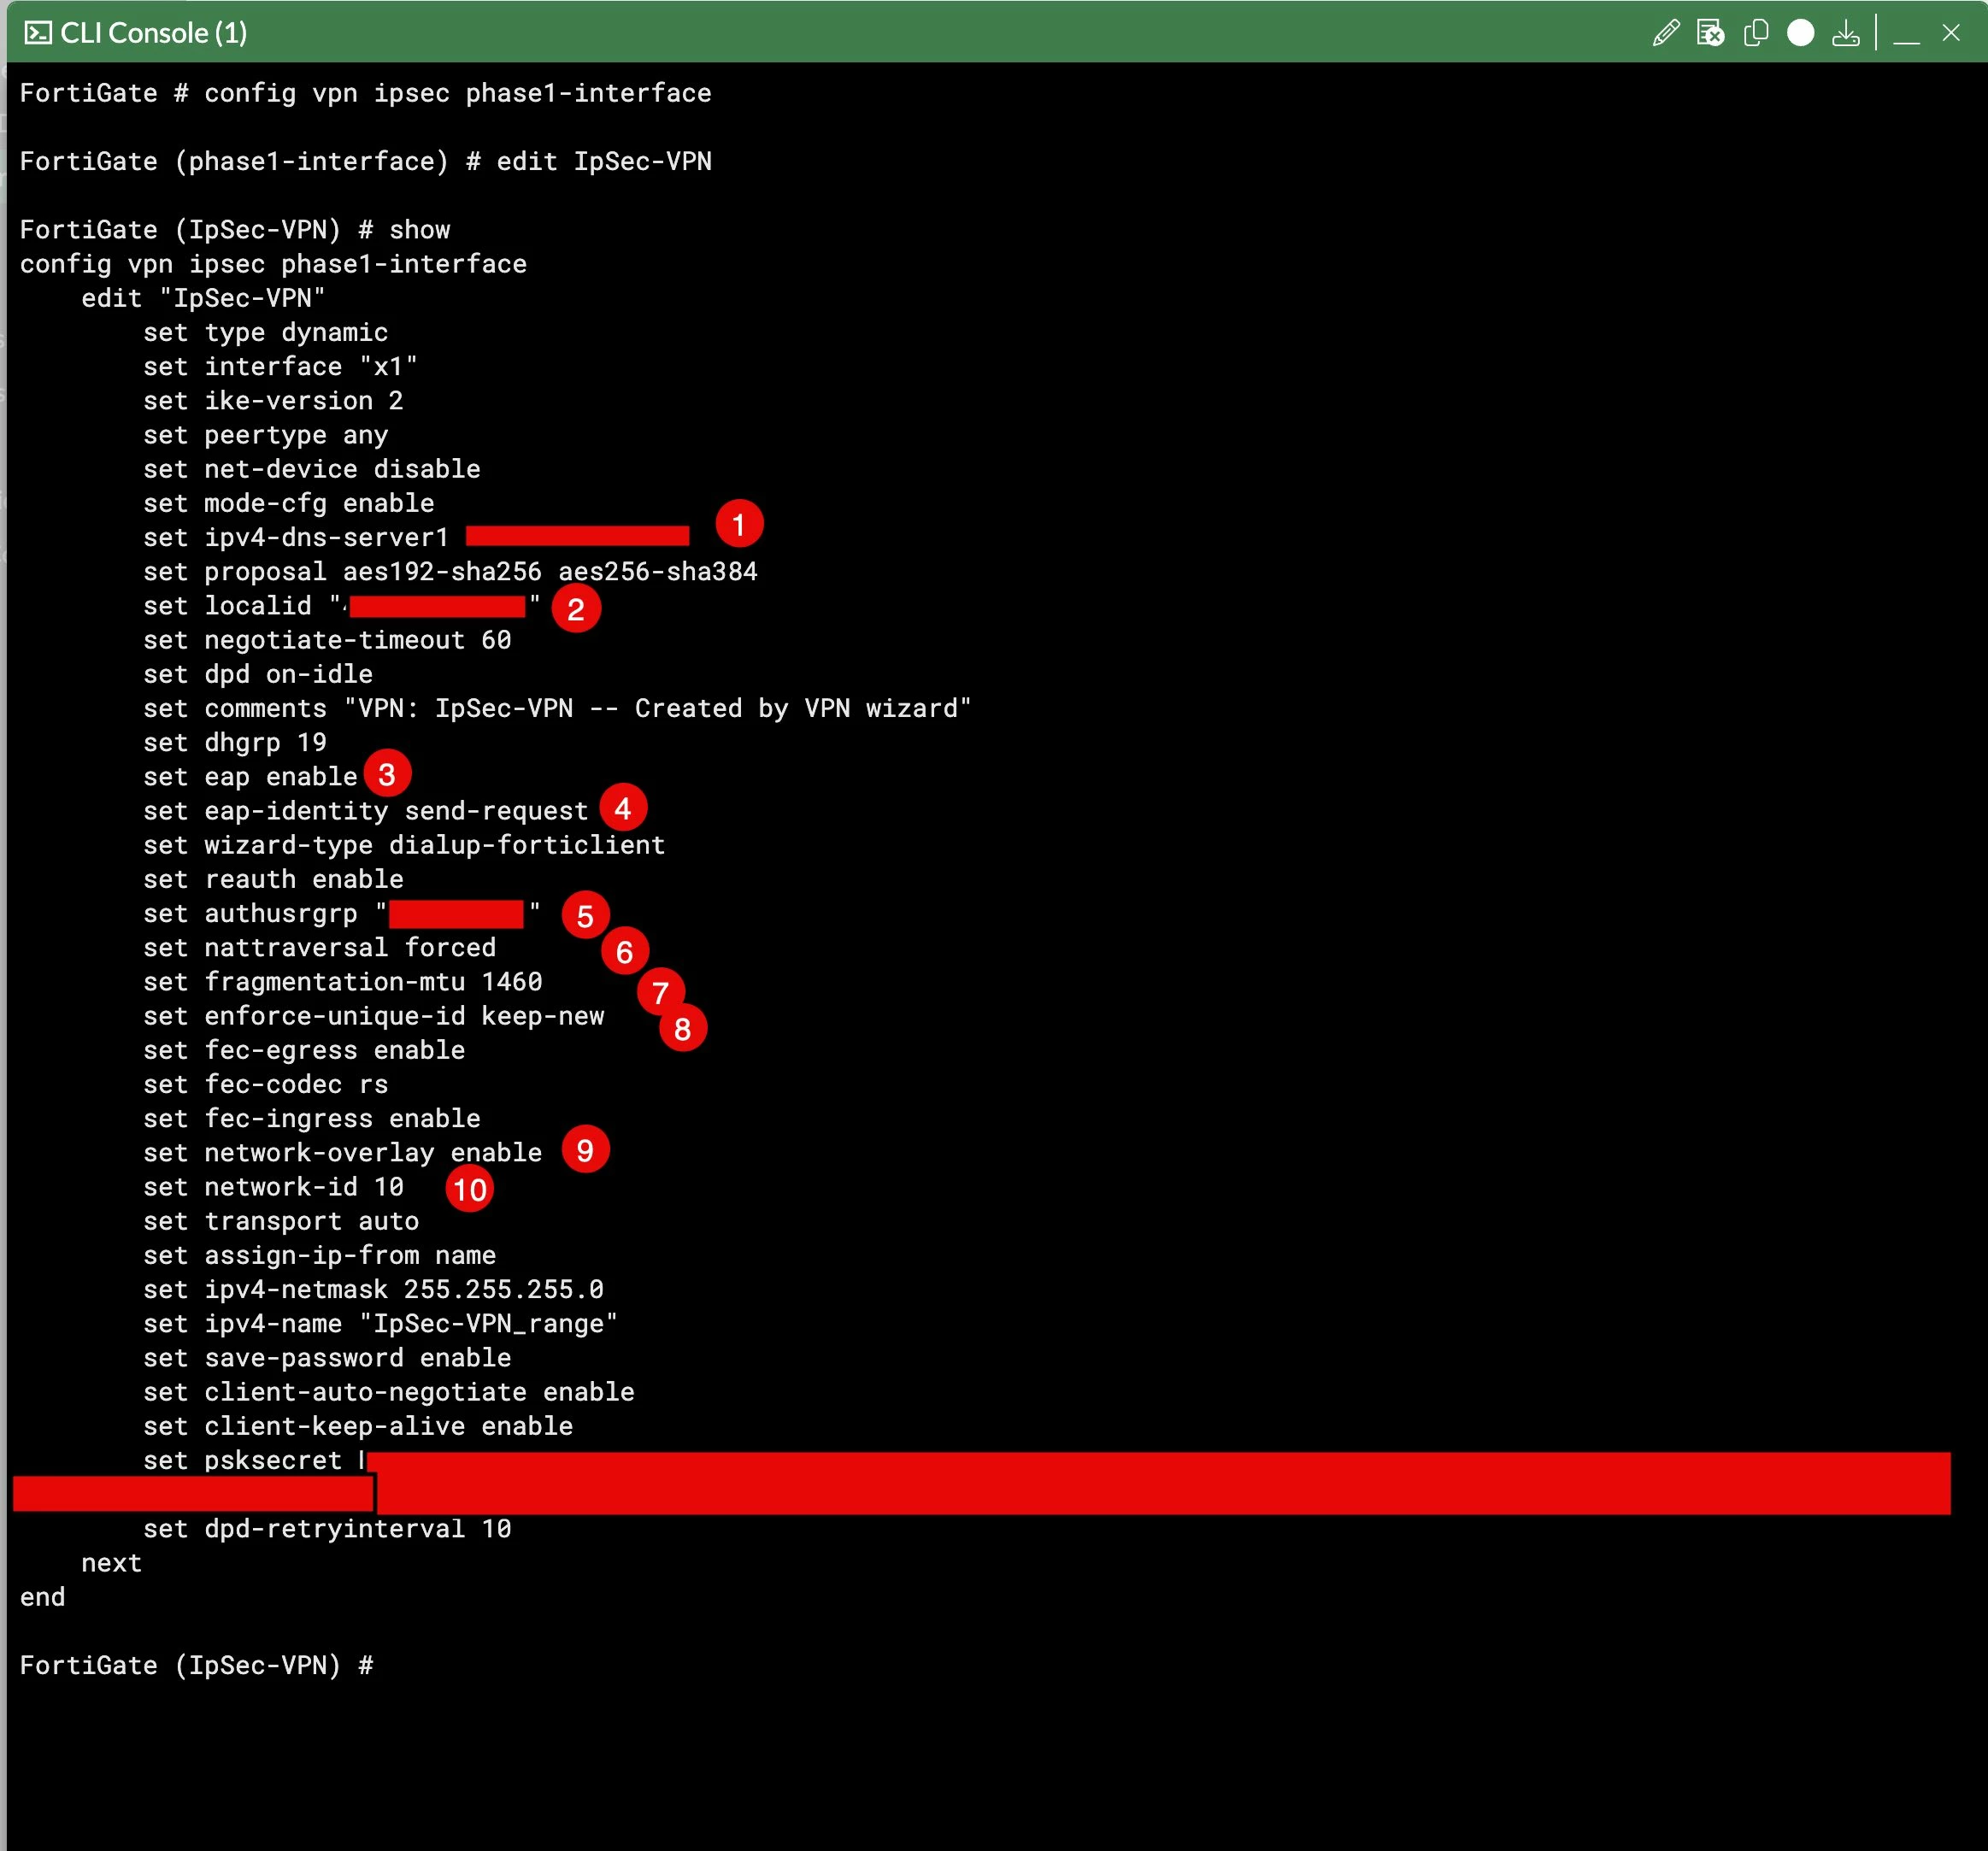Click the 'set localid' text
The height and width of the screenshot is (1851, 1988).
[227, 605]
